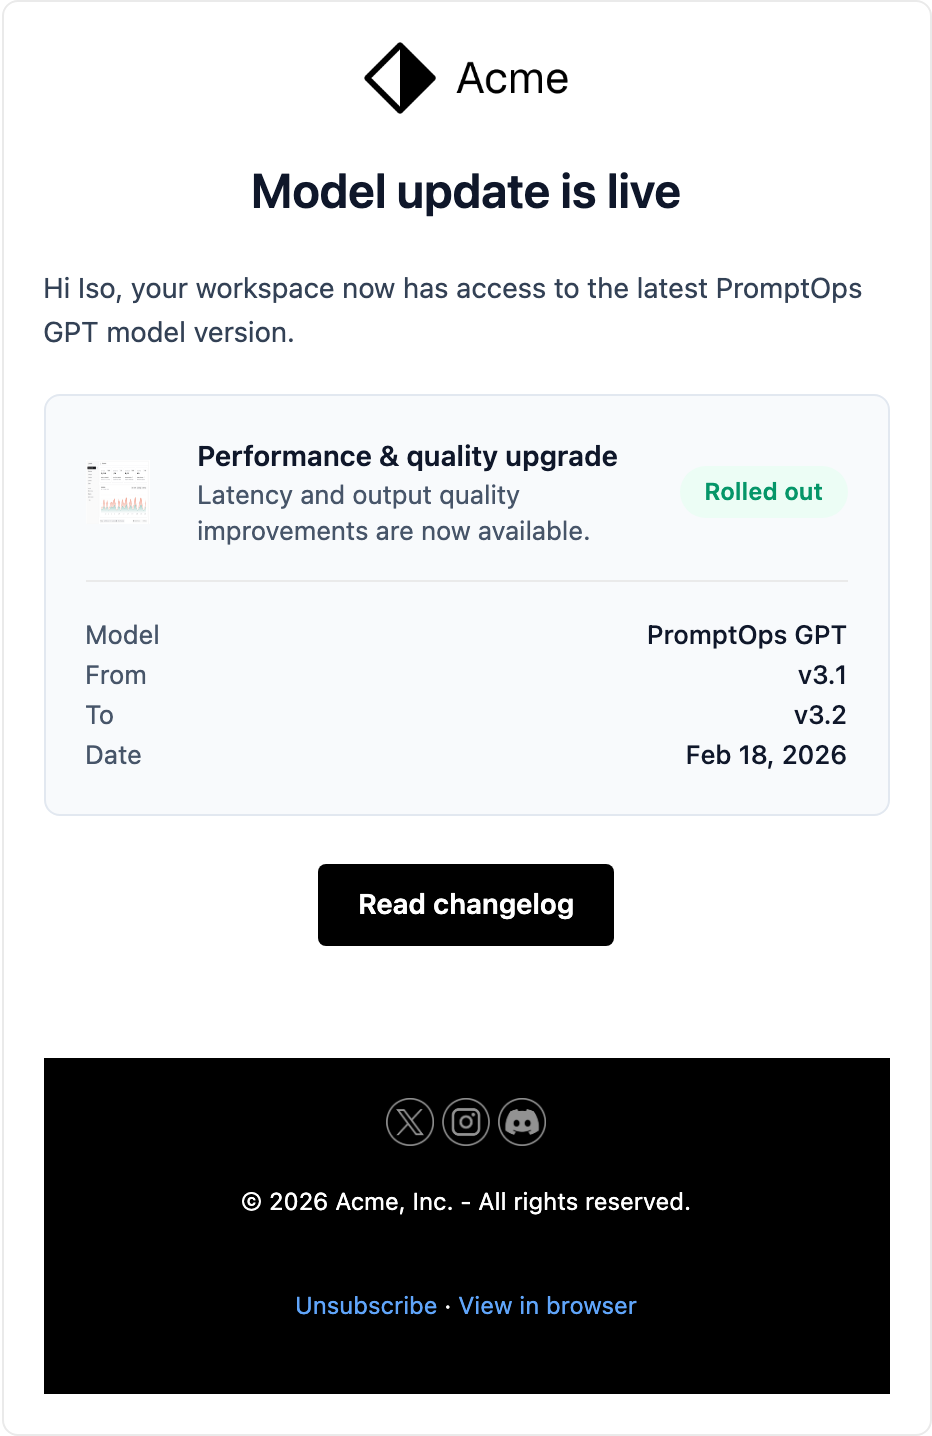This screenshot has width=932, height=1436.
Task: Click the Unsubscribe link
Action: 366,1306
